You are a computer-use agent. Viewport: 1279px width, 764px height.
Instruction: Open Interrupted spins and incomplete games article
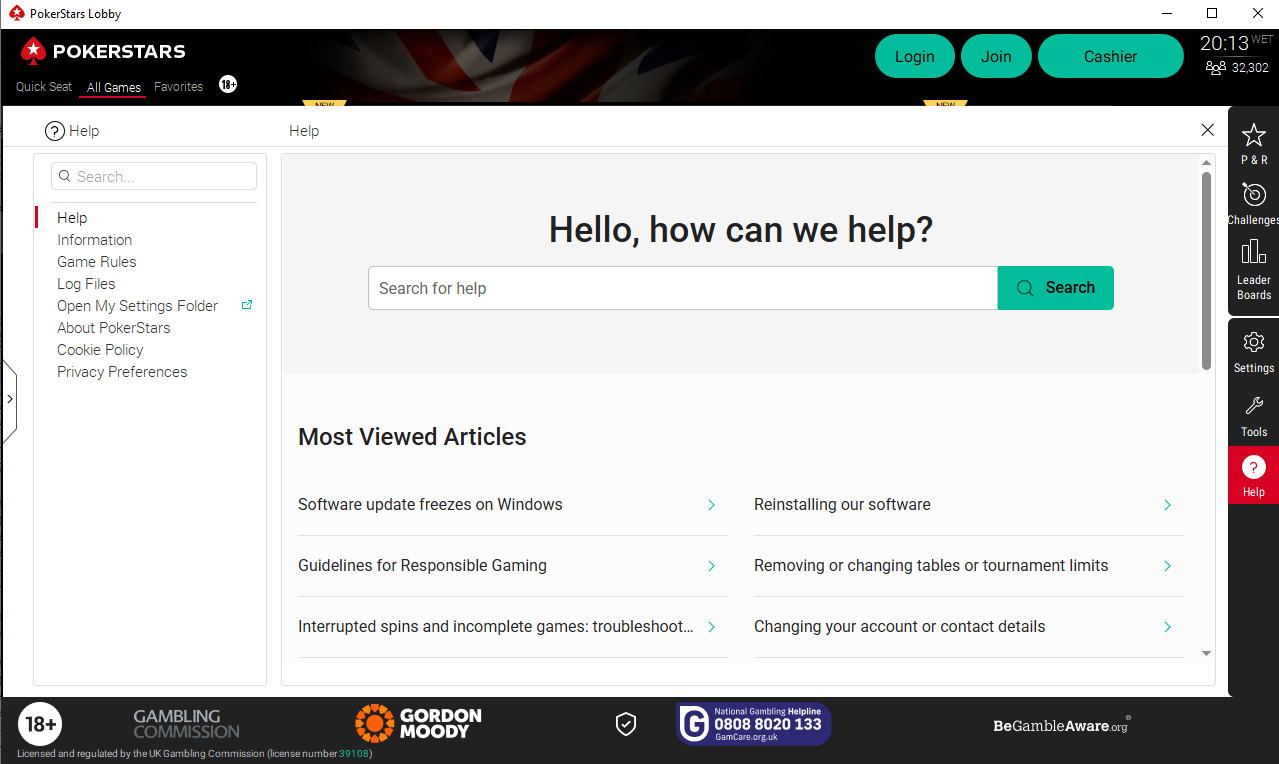pos(496,627)
